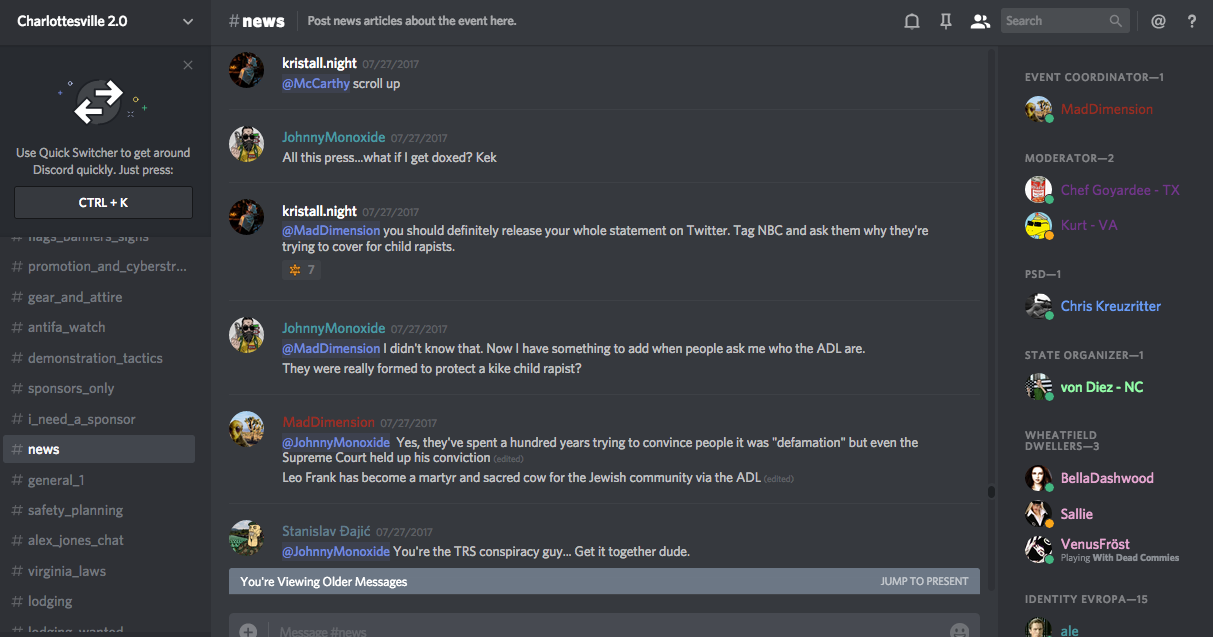
Task: Click Jump to Present
Action: [x=924, y=581]
